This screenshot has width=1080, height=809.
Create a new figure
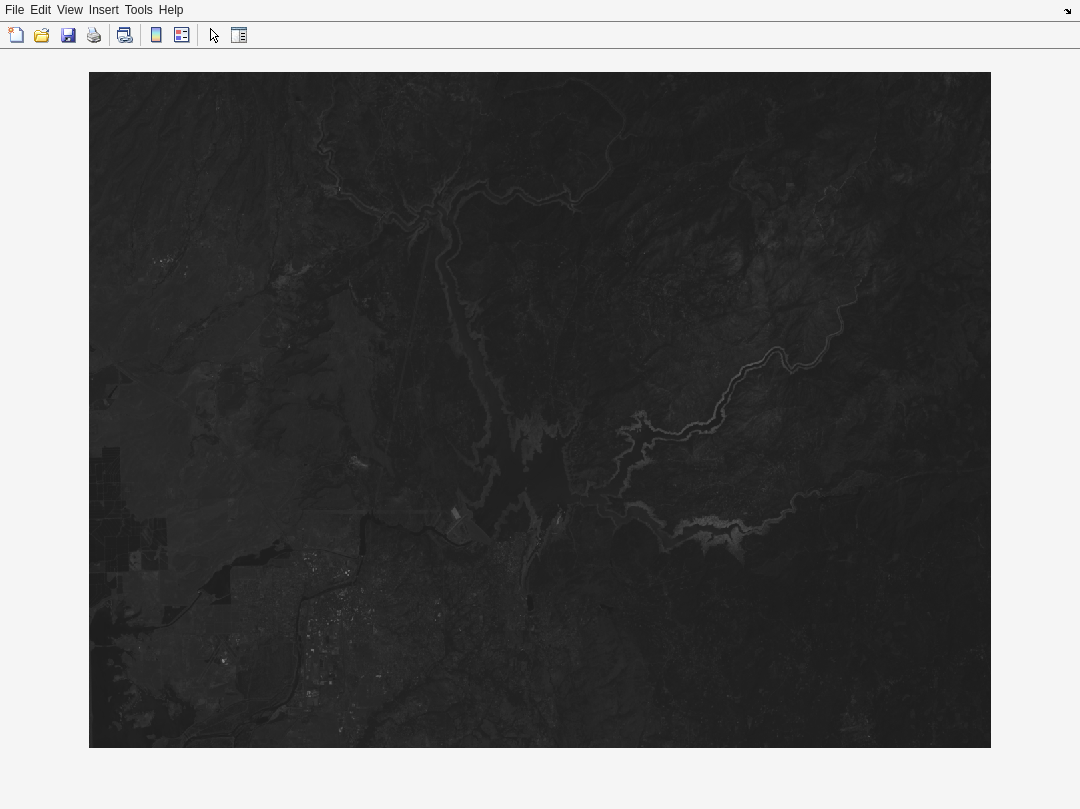pyautogui.click(x=16, y=35)
